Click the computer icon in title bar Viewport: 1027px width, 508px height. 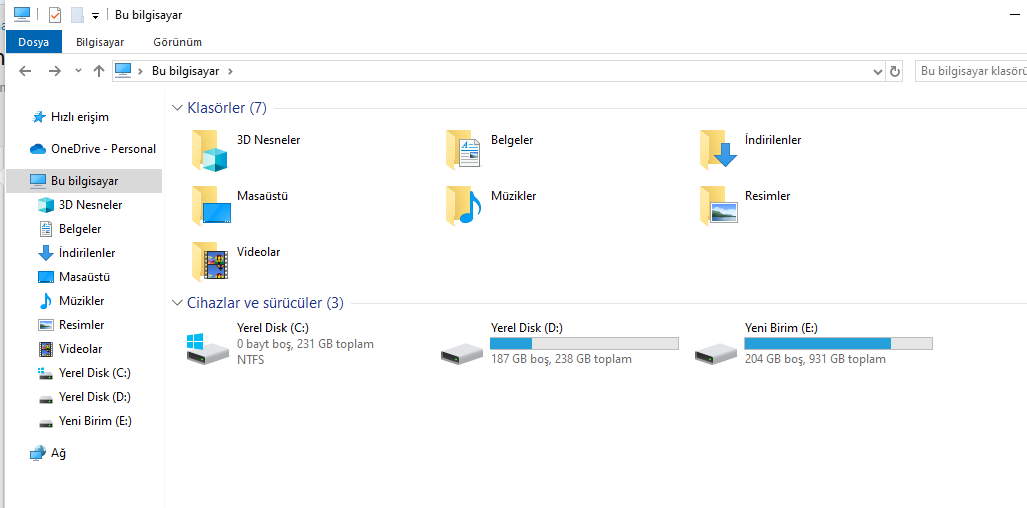tap(22, 14)
